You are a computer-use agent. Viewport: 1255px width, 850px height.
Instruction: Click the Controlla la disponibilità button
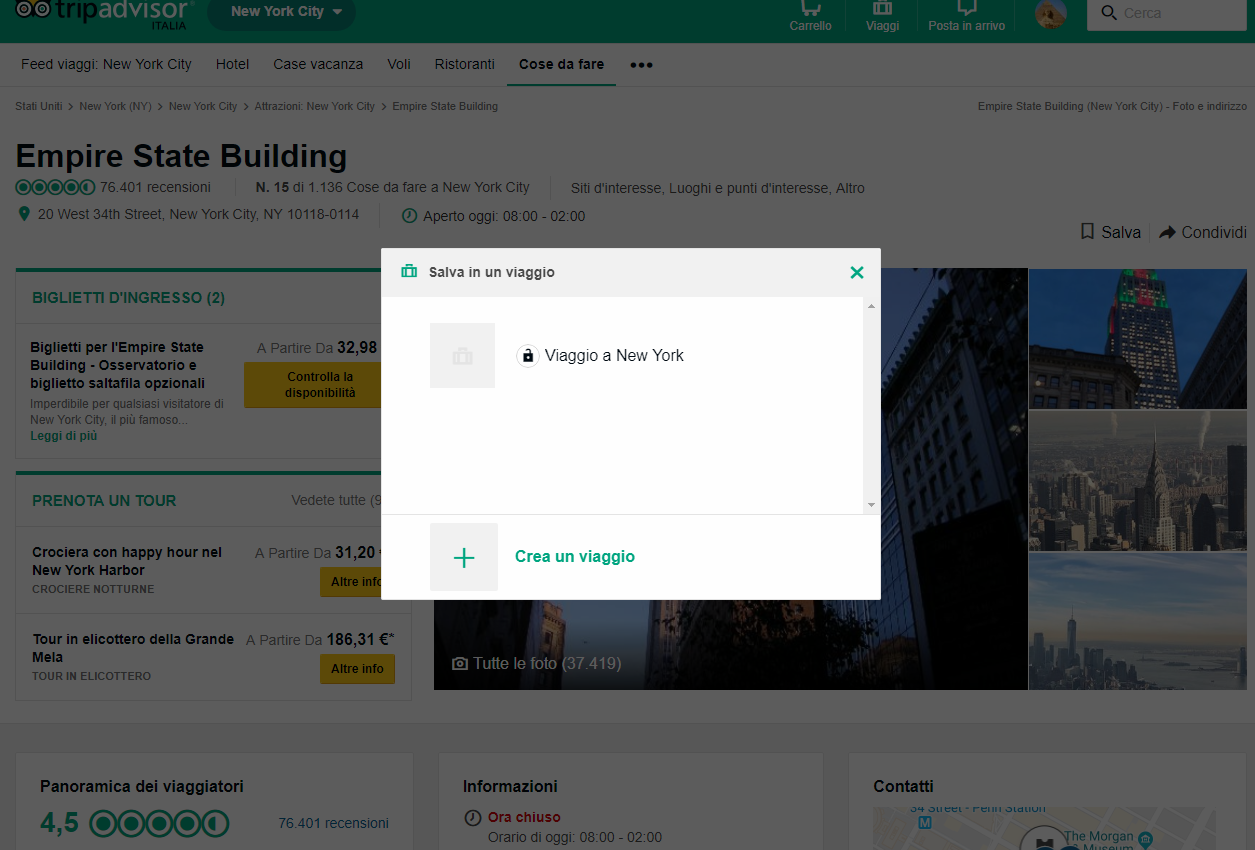point(313,385)
